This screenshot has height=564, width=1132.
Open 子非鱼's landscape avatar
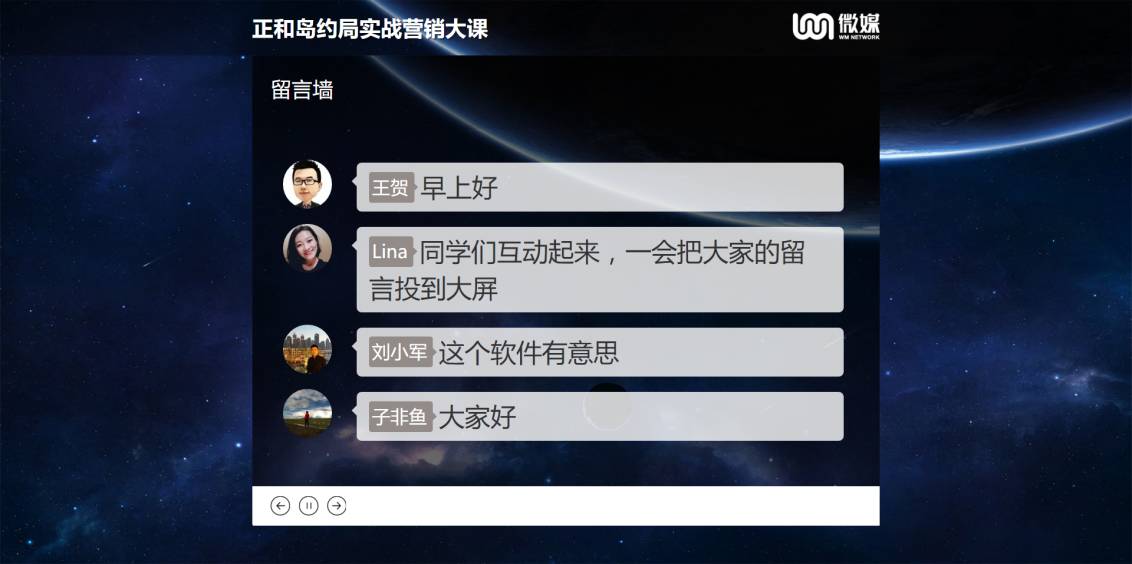pos(308,413)
